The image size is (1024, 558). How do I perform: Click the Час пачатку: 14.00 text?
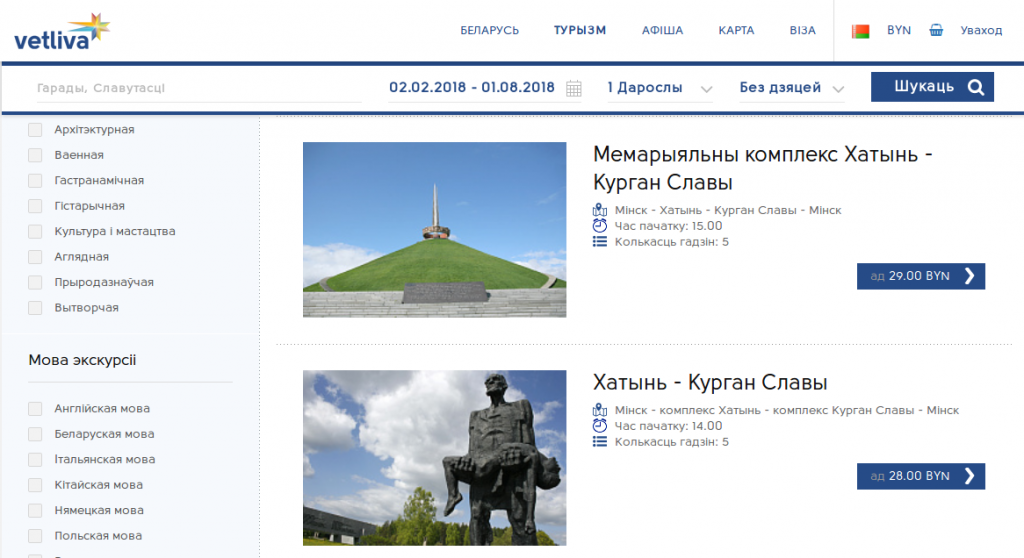[668, 426]
